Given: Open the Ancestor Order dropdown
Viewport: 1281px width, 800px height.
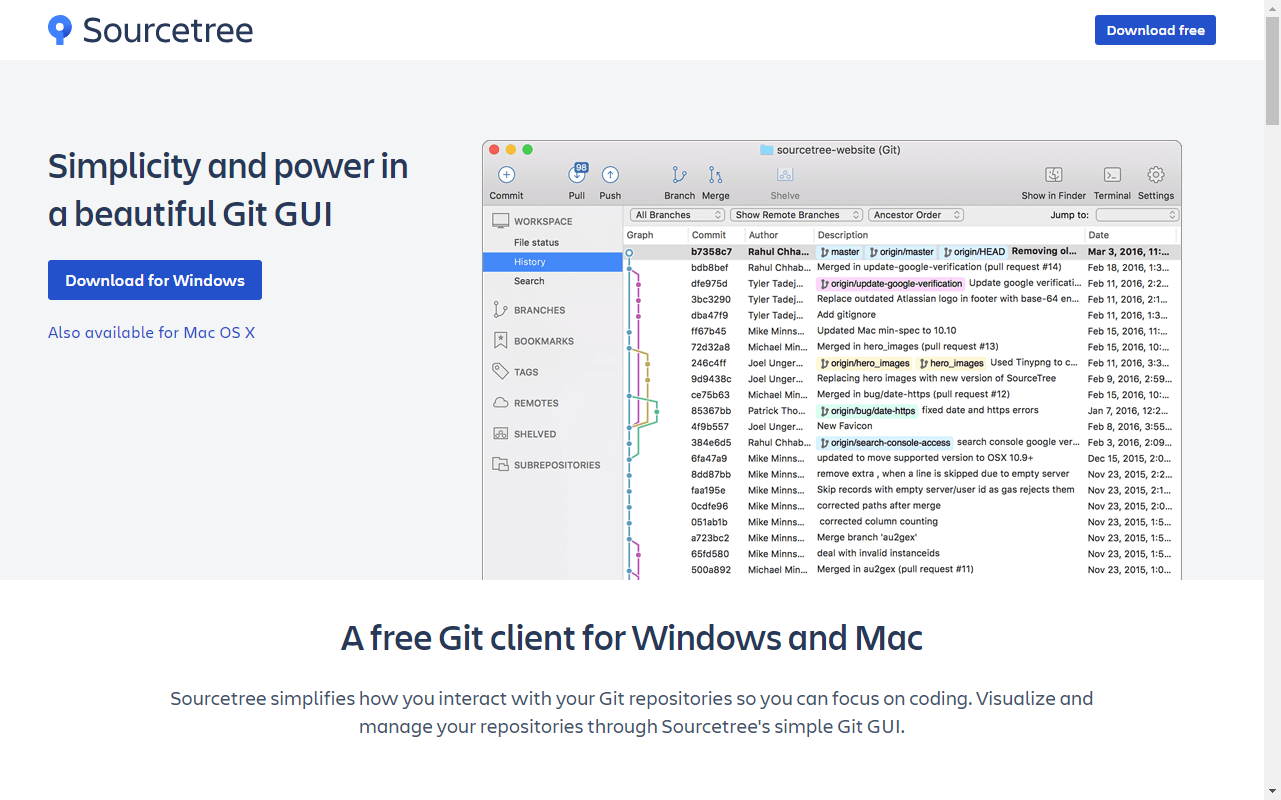Looking at the screenshot, I should click(915, 215).
